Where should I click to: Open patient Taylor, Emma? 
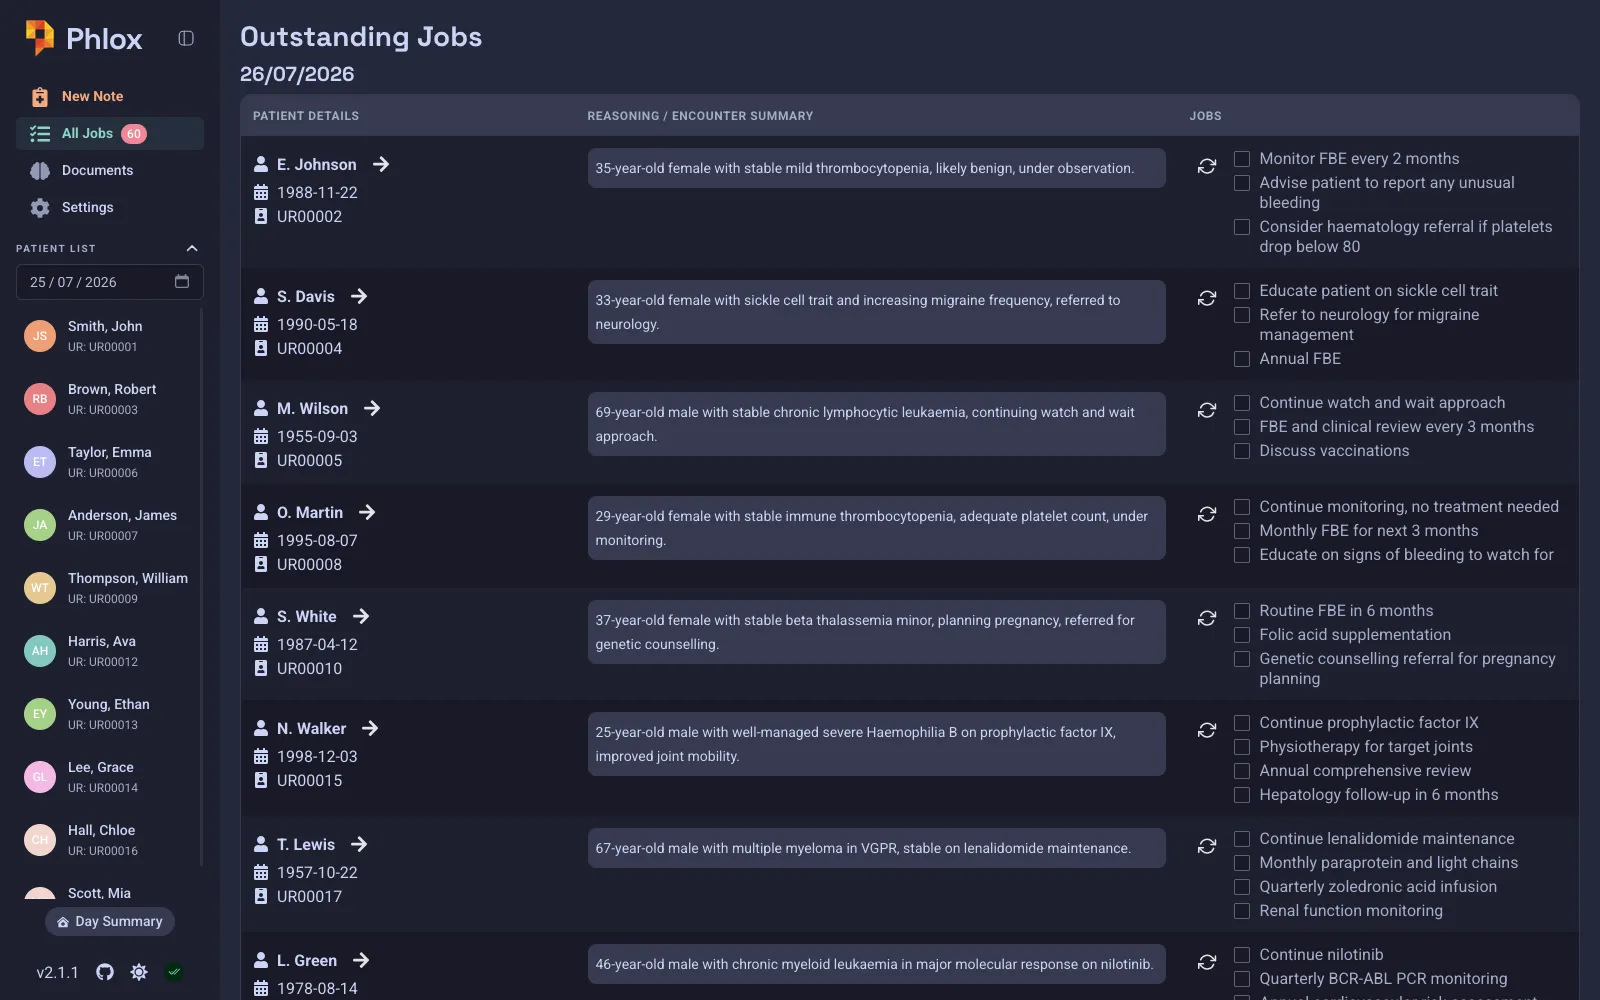coord(110,462)
